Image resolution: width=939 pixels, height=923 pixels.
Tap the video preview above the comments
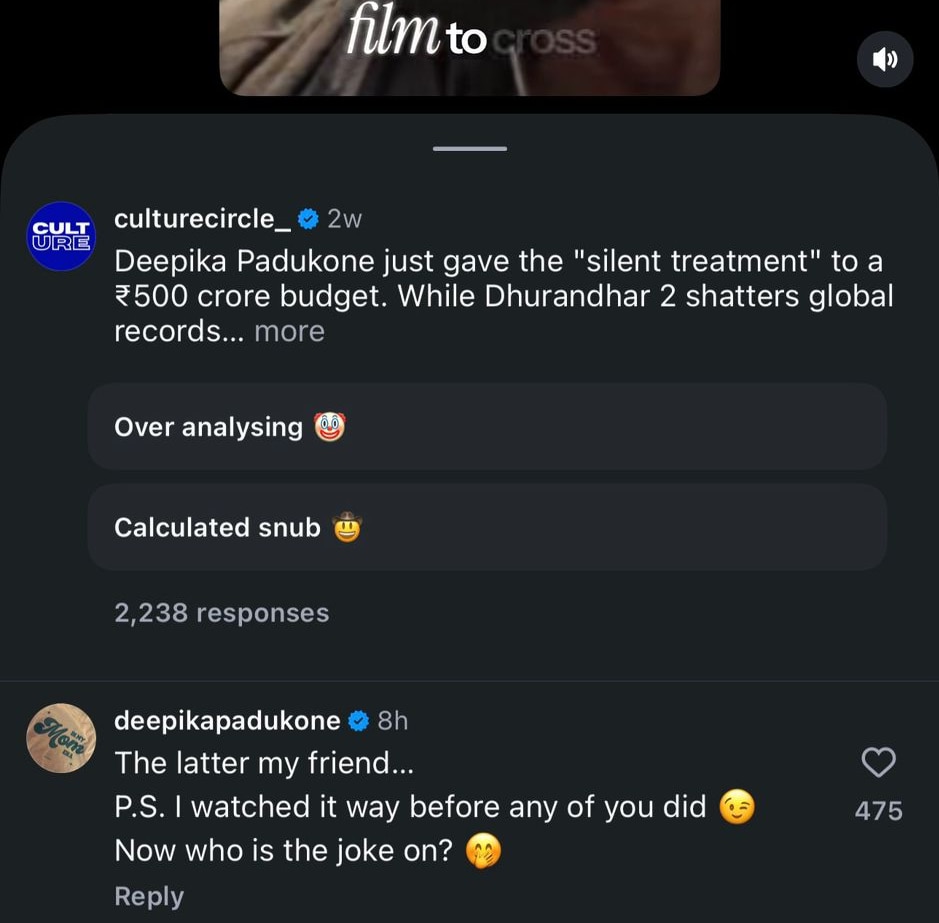(469, 47)
